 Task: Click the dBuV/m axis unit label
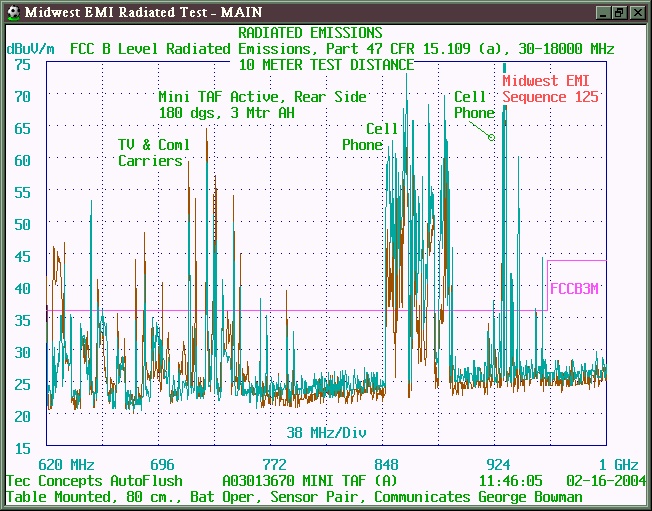(x=31, y=48)
